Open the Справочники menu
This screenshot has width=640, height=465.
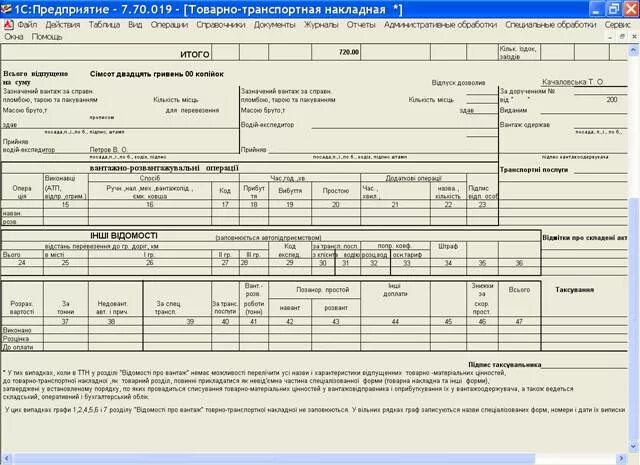[x=221, y=25]
